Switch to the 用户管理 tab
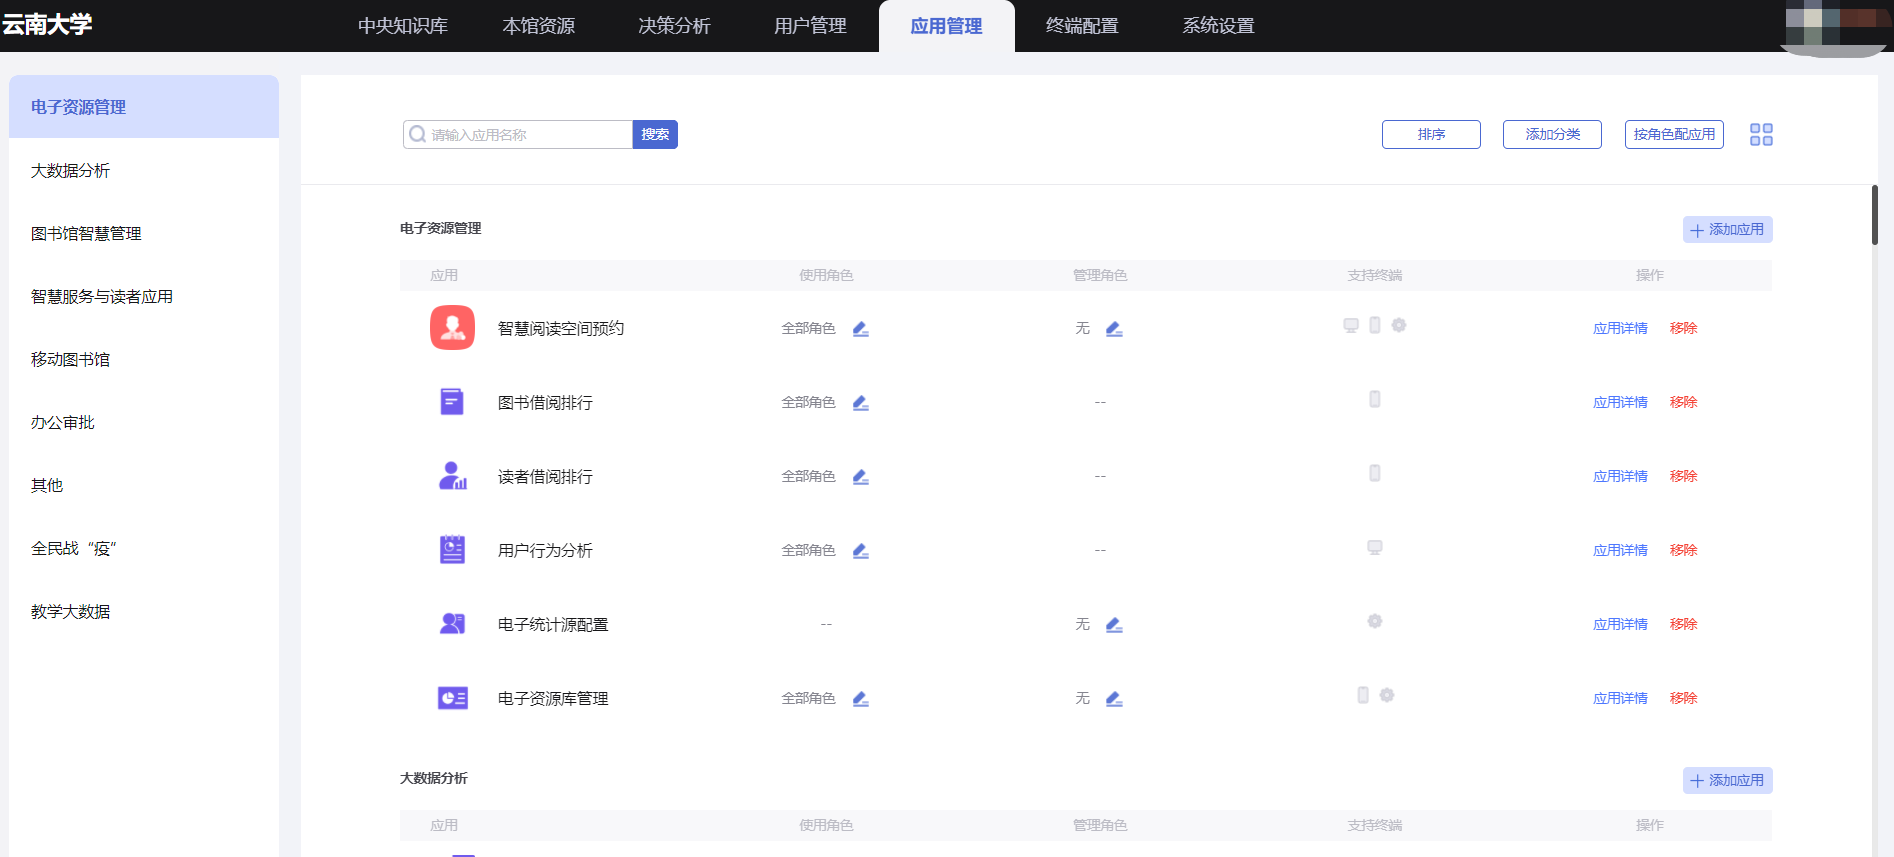The height and width of the screenshot is (857, 1894). tap(810, 26)
